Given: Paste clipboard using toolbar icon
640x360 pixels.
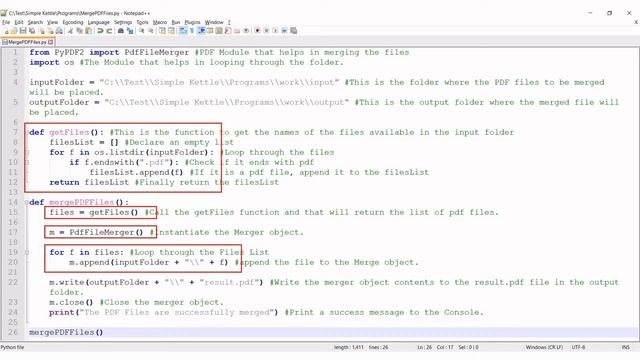Looking at the screenshot, I should click(x=88, y=31).
